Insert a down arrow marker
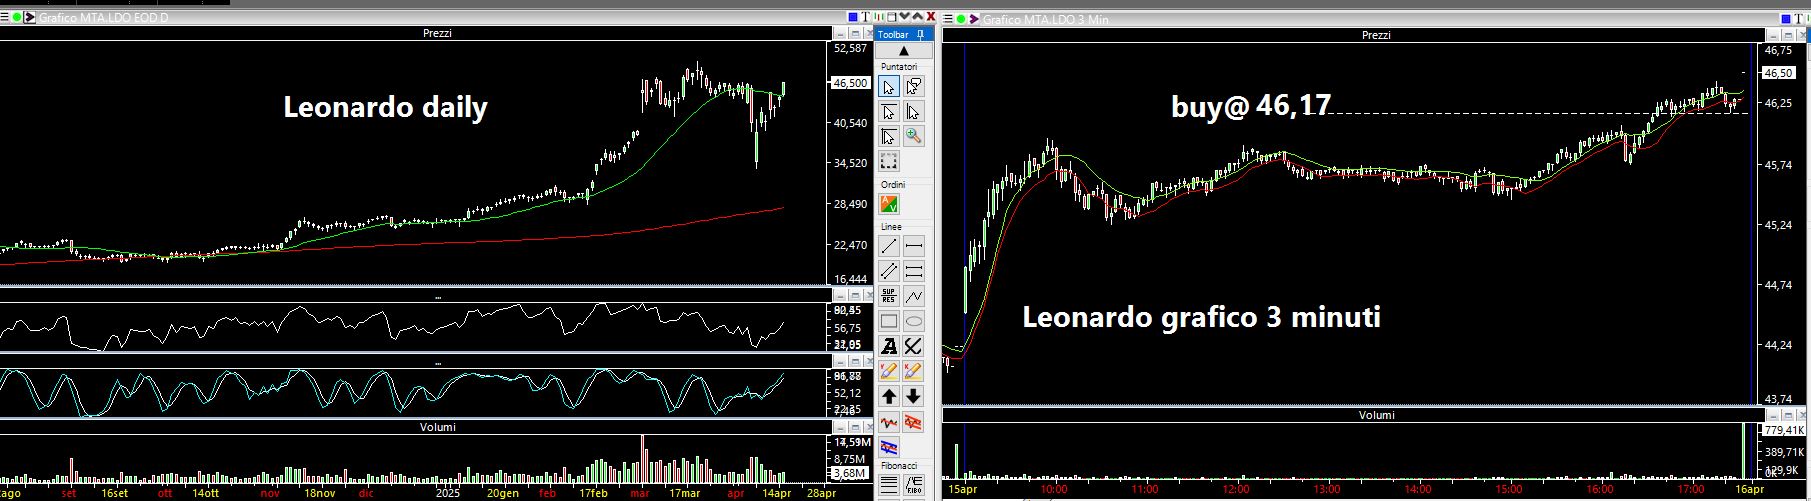Viewport: 1811px width, 501px height. [913, 397]
